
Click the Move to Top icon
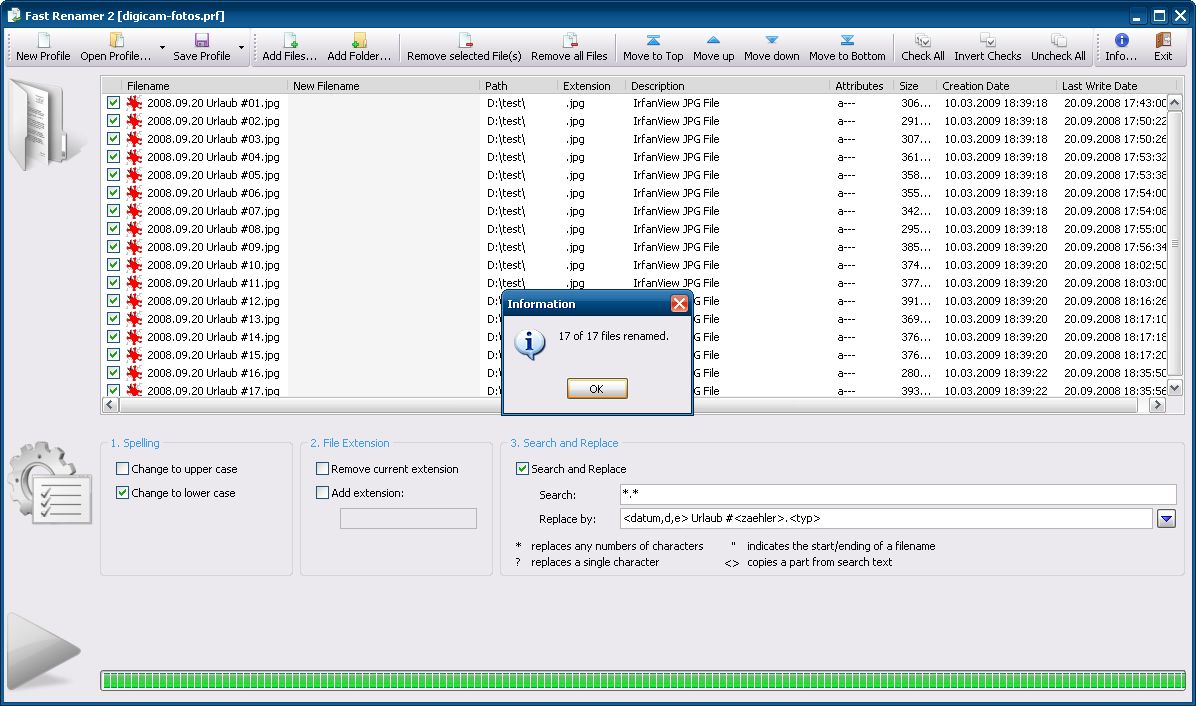(x=653, y=41)
